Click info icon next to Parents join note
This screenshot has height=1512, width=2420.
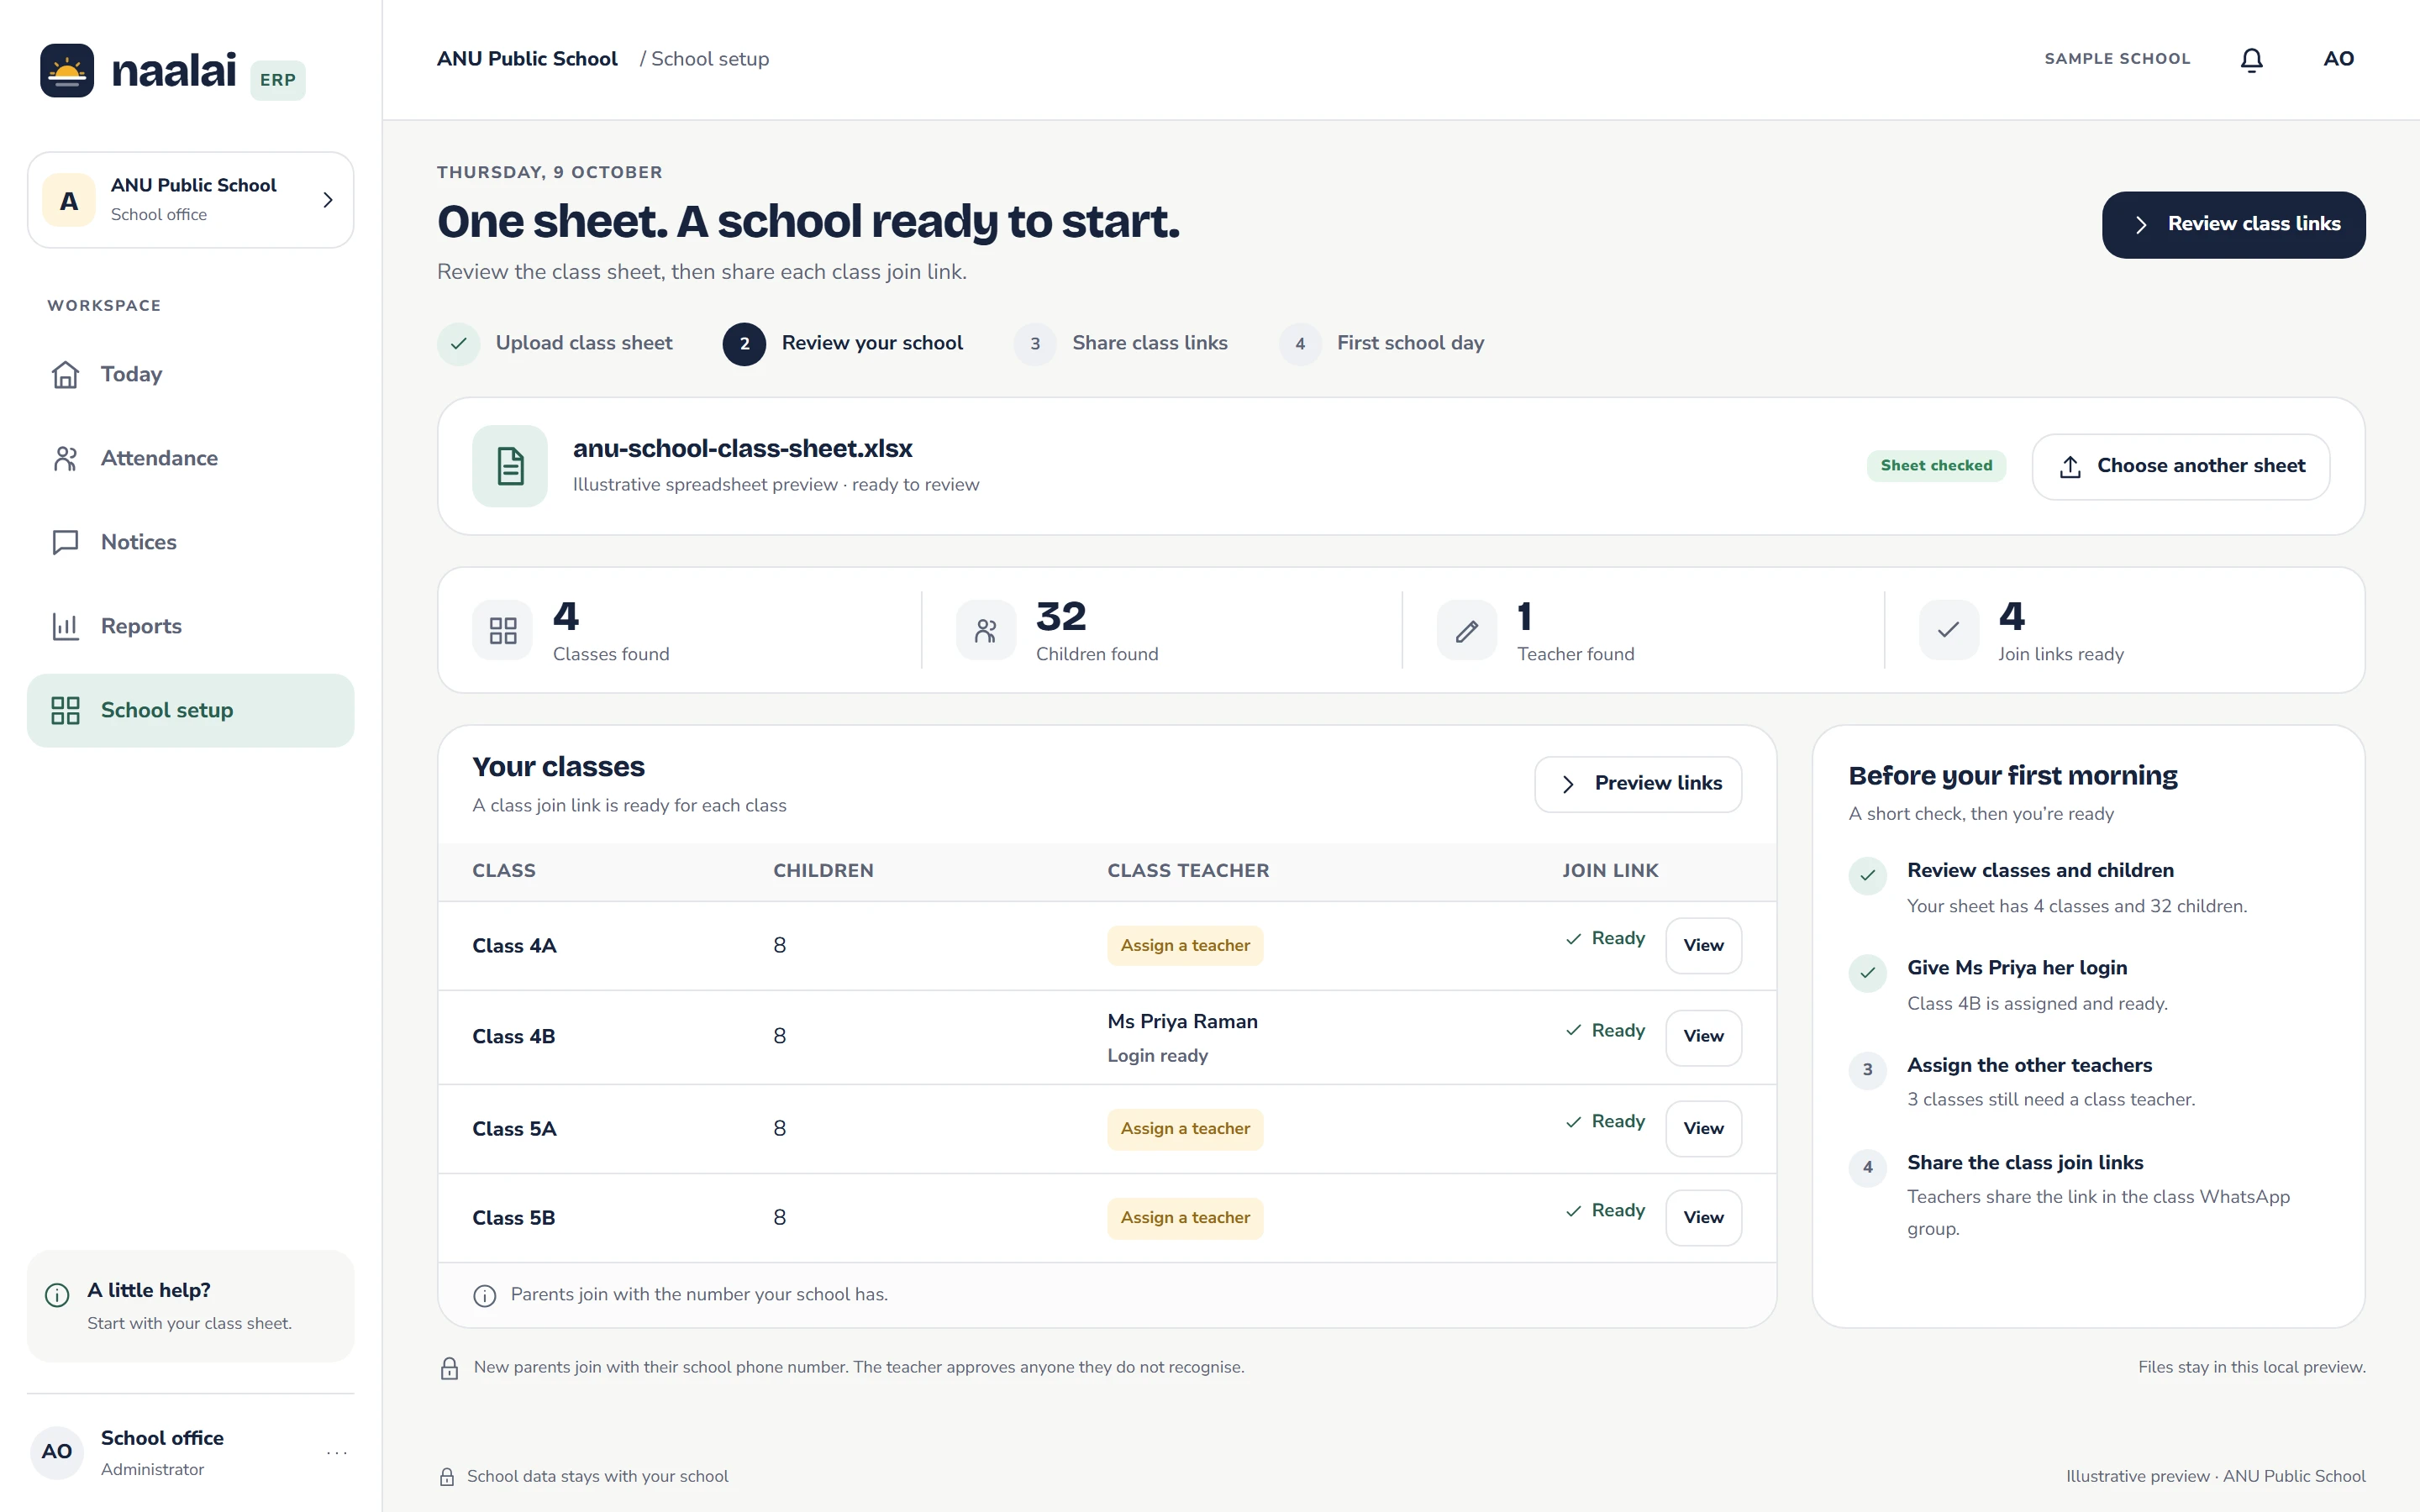[485, 1296]
